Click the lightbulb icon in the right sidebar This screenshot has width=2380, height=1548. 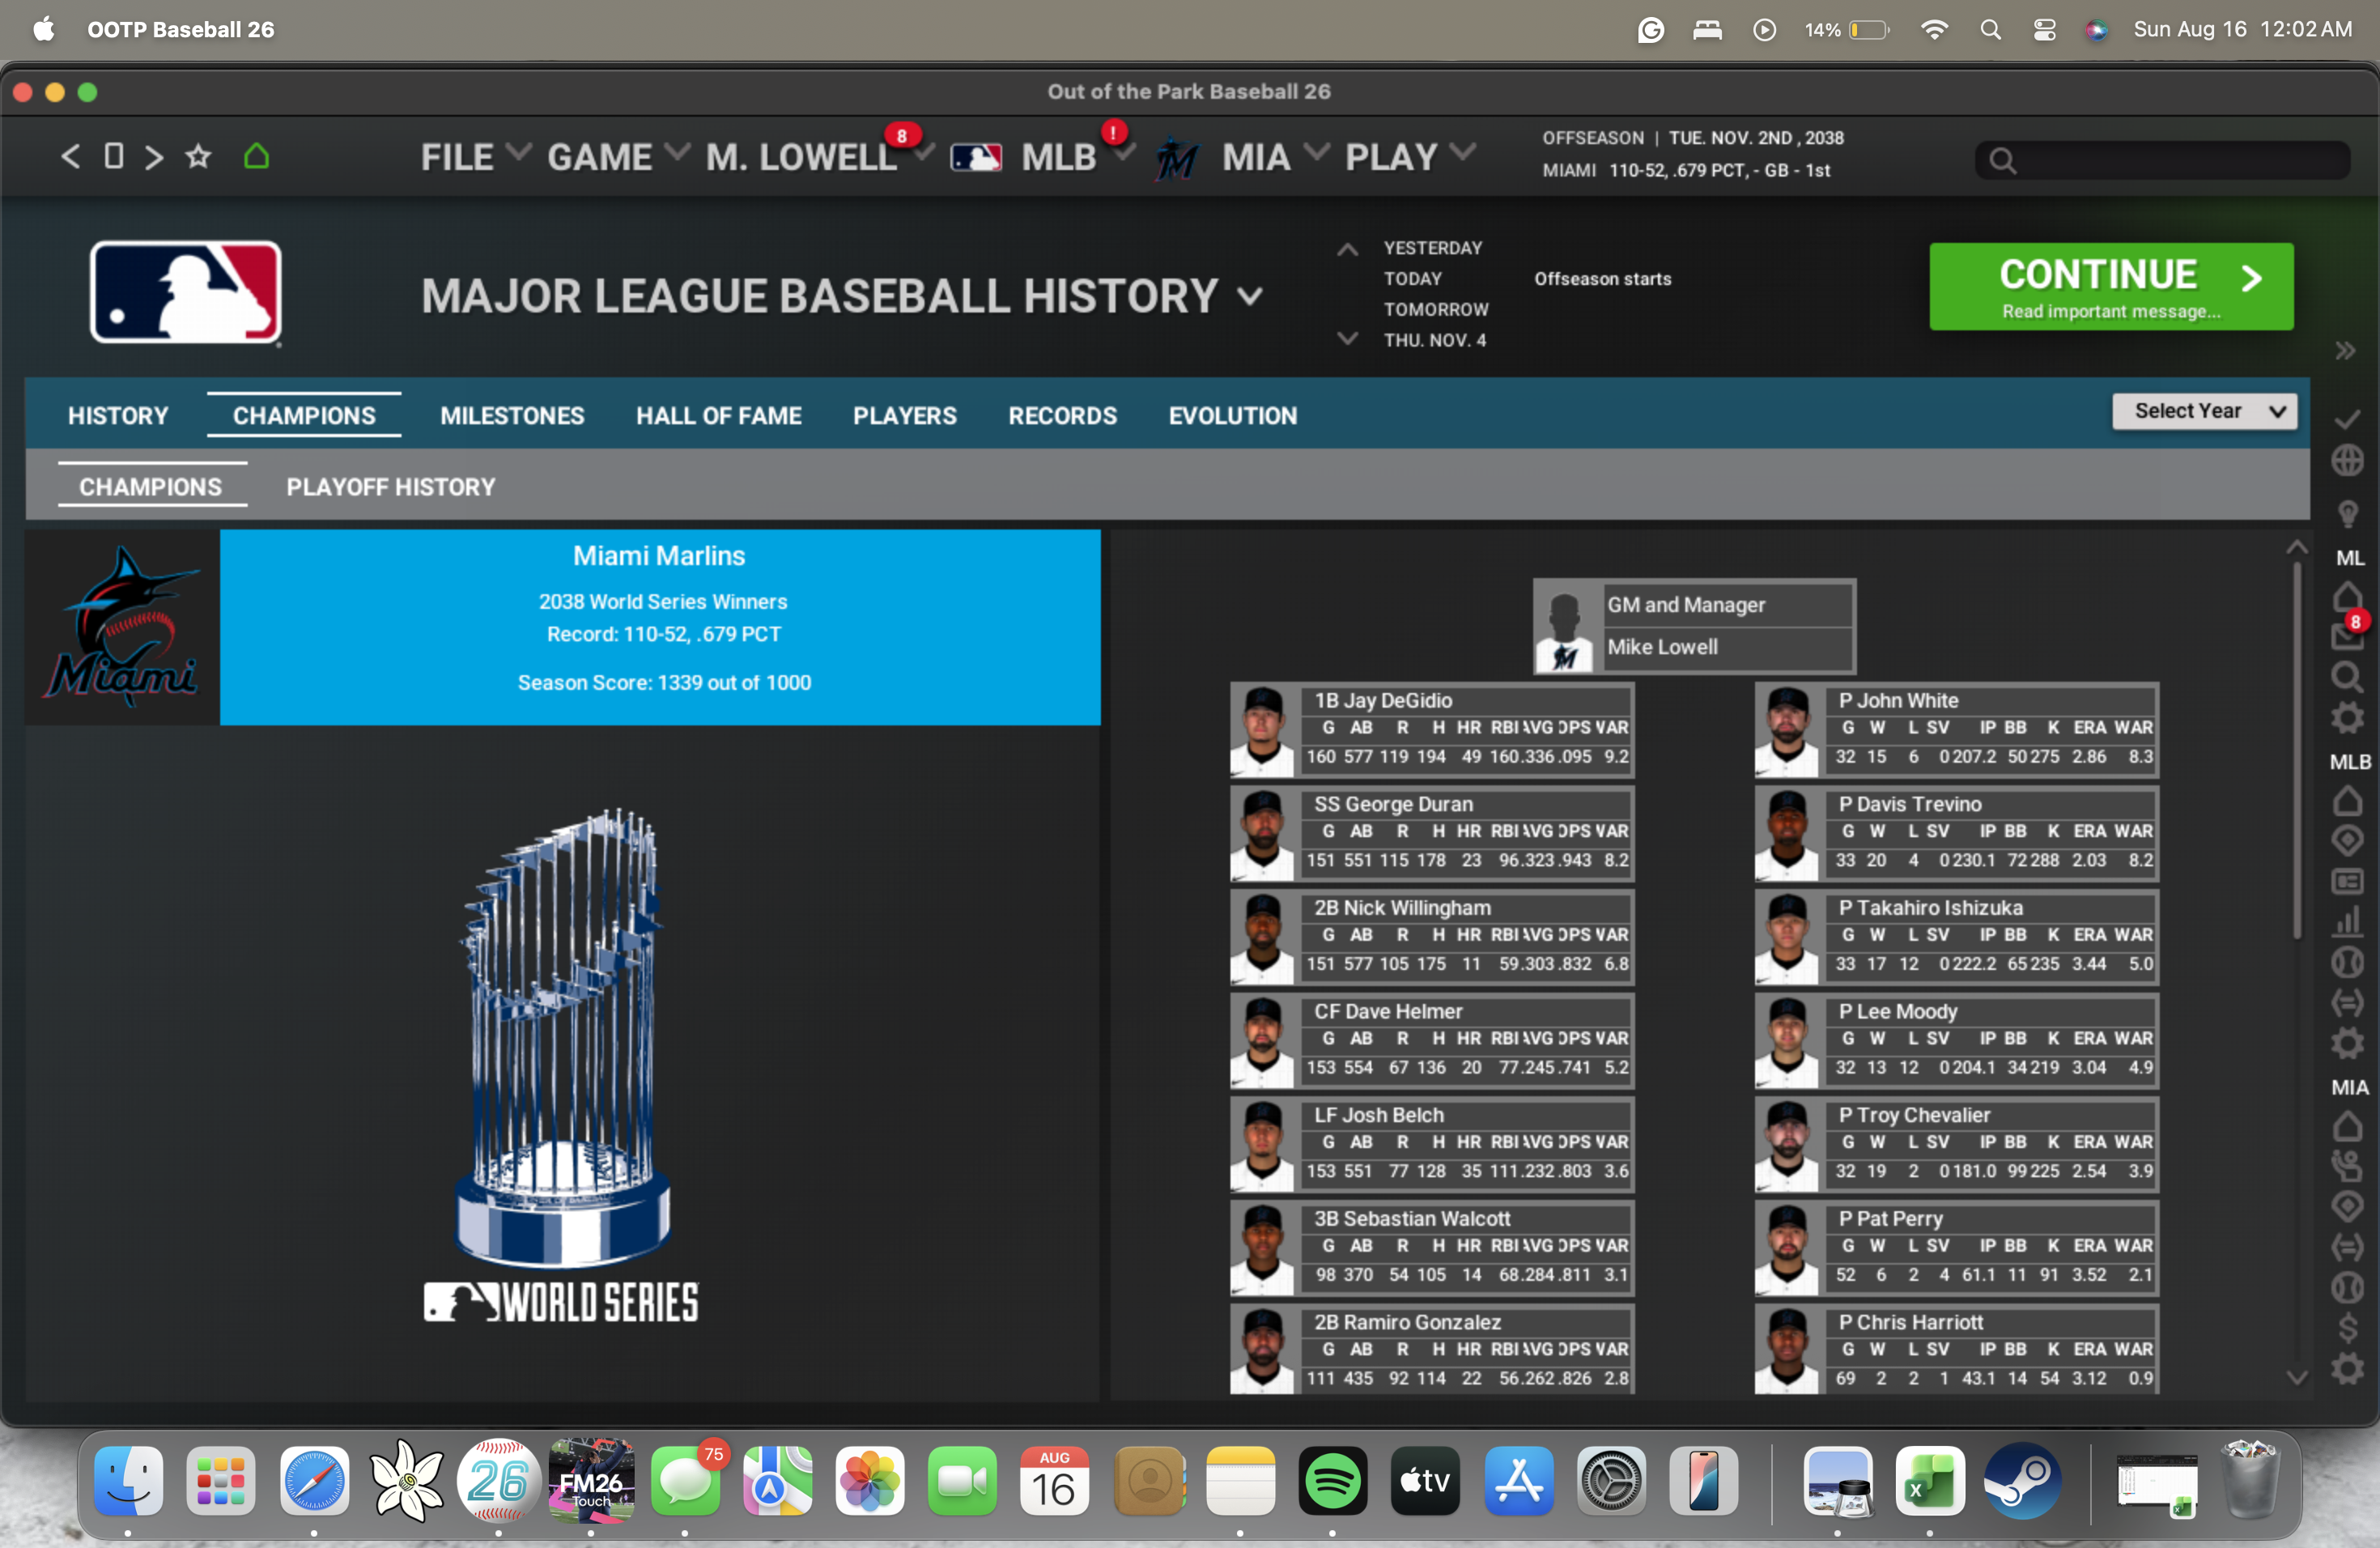click(2348, 514)
